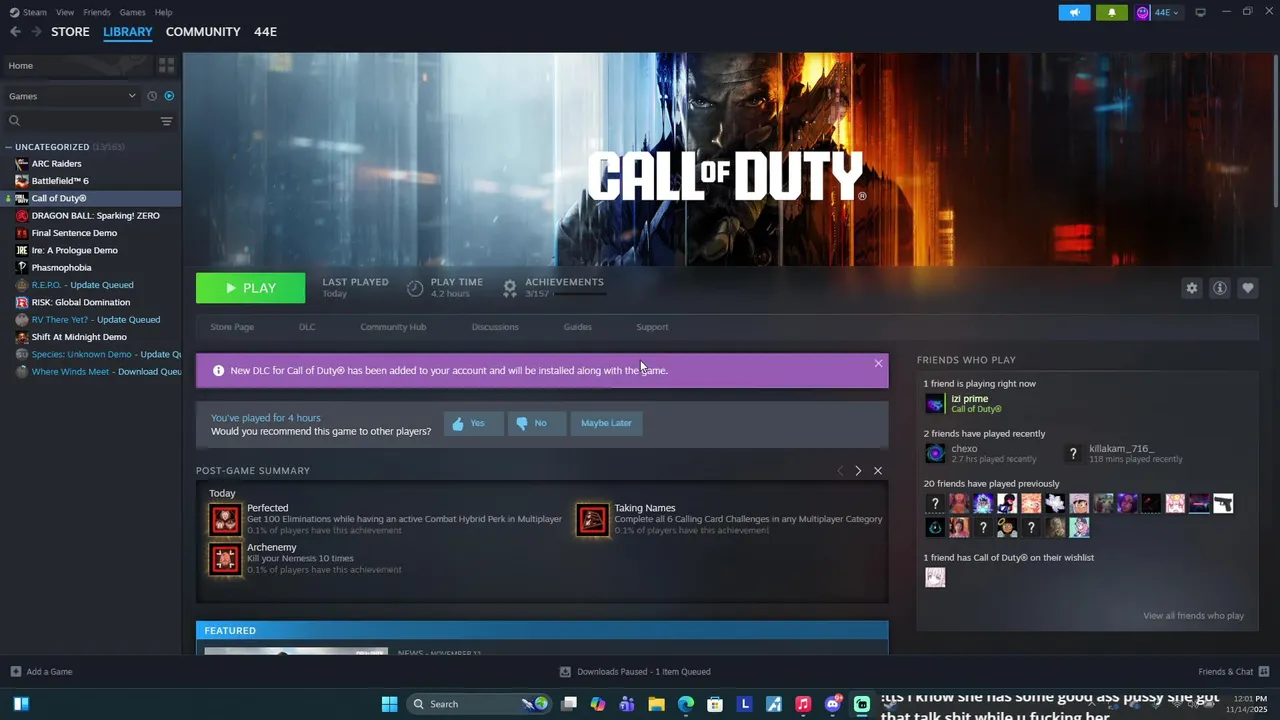
Task: Open Friends & Chat
Action: 1233,672
